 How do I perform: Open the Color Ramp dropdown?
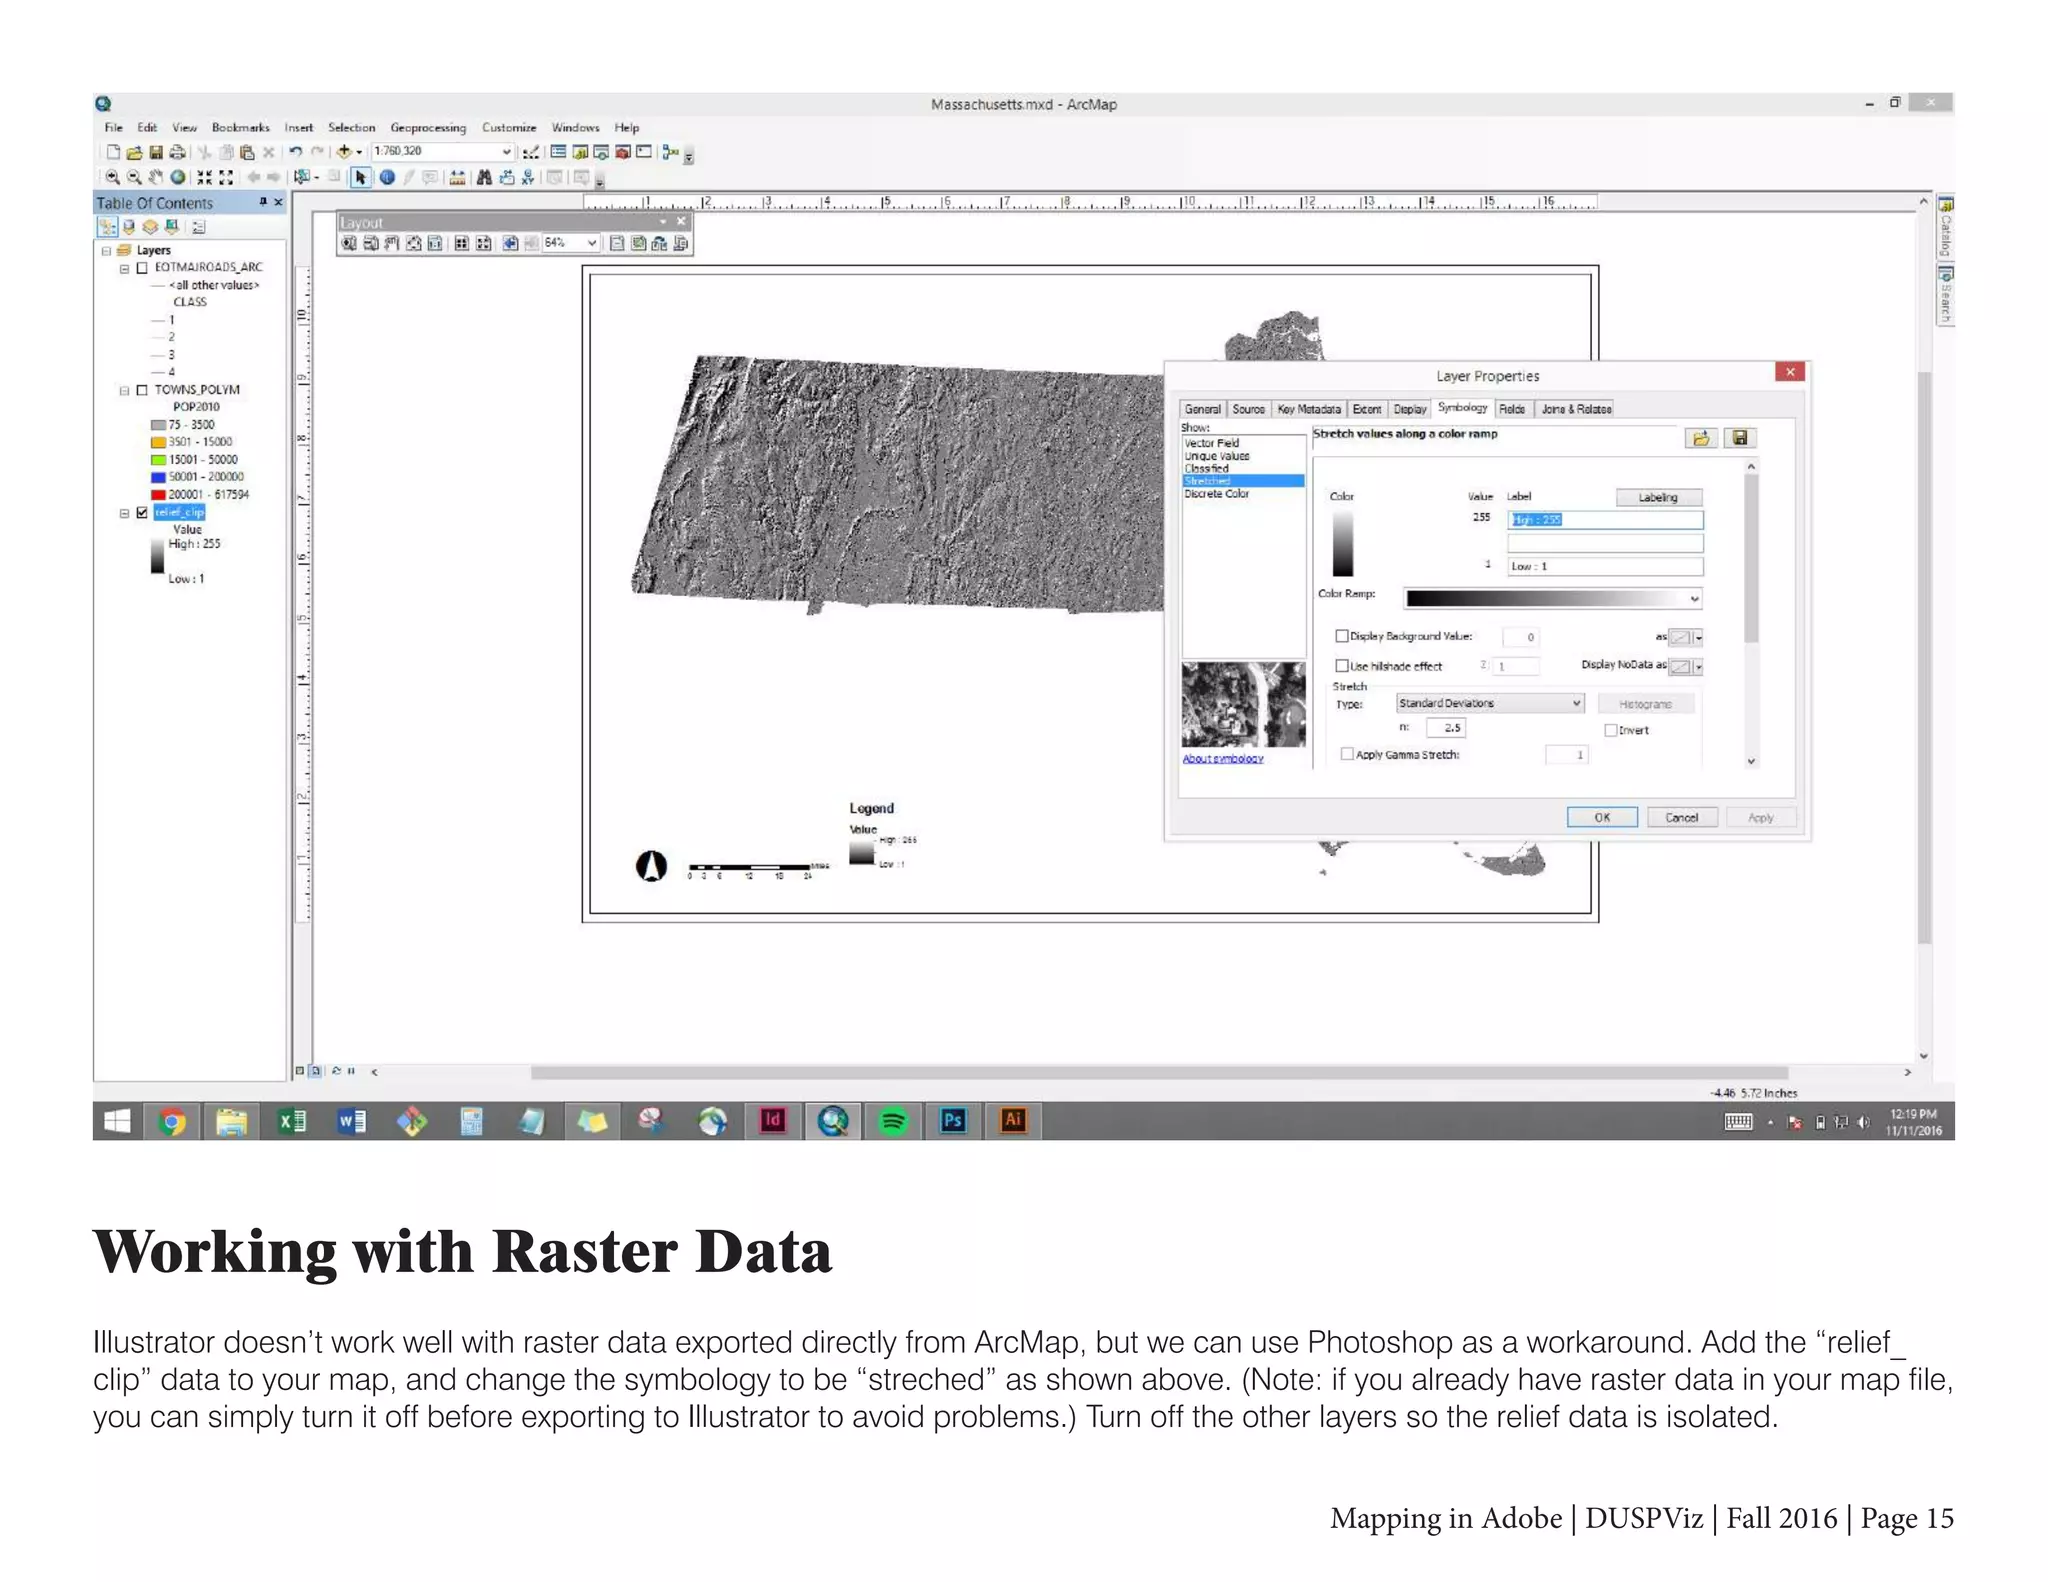(x=1694, y=598)
